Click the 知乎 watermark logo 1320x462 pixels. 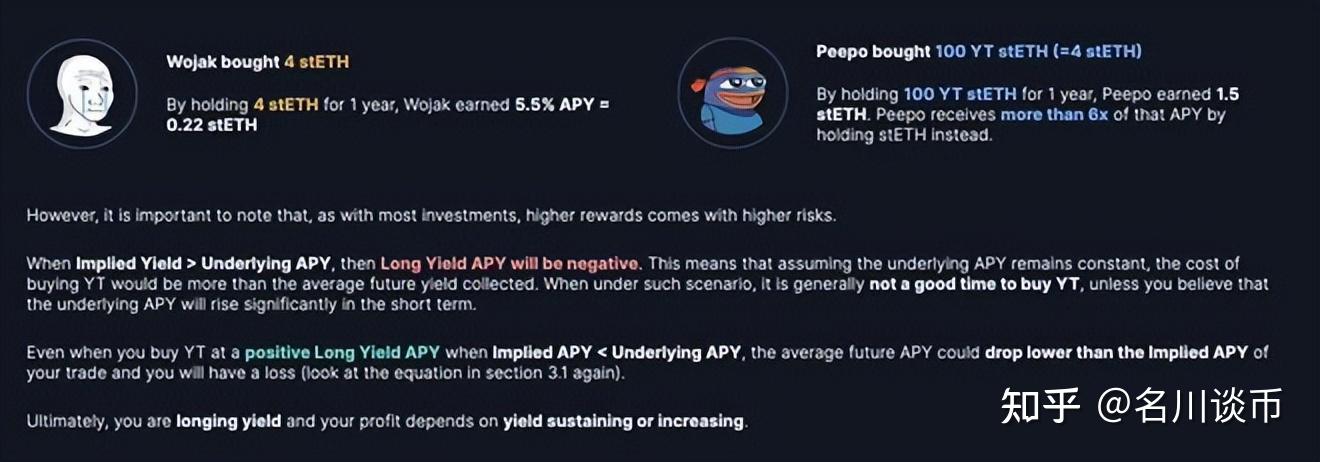click(1040, 406)
